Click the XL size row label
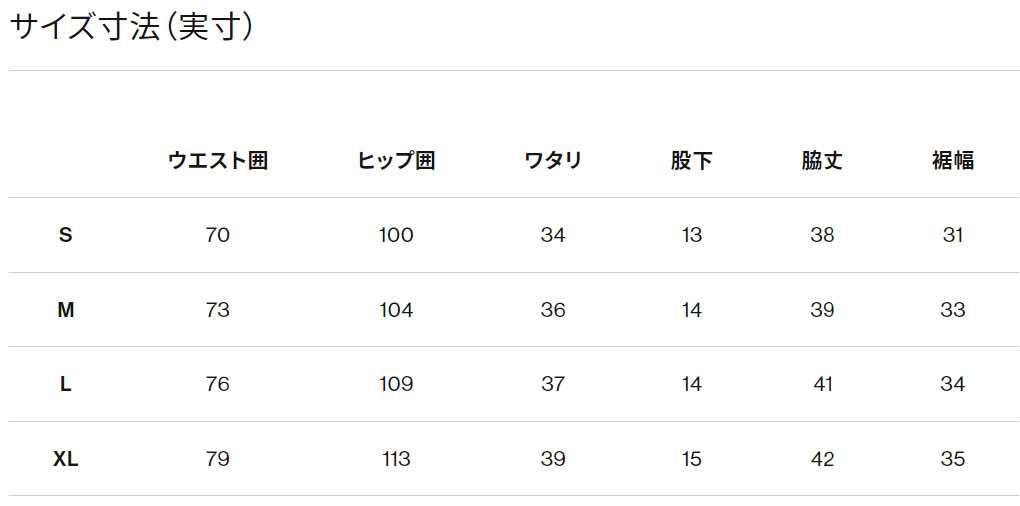The width and height of the screenshot is (1020, 506). click(66, 460)
